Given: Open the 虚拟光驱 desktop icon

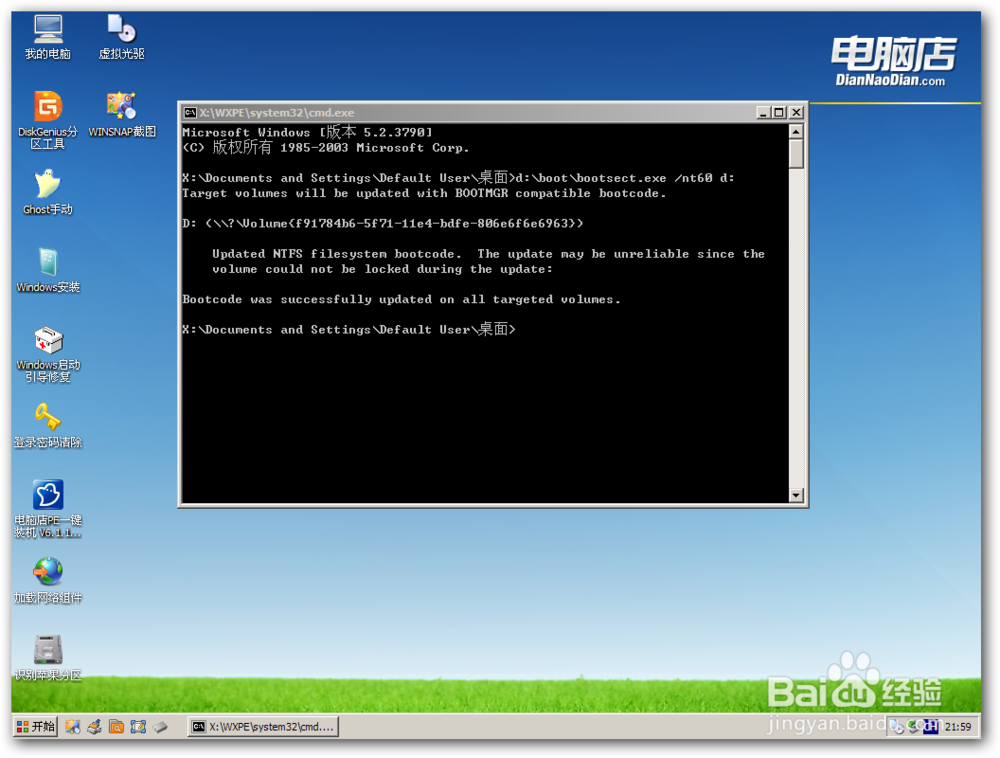Looking at the screenshot, I should tap(121, 37).
